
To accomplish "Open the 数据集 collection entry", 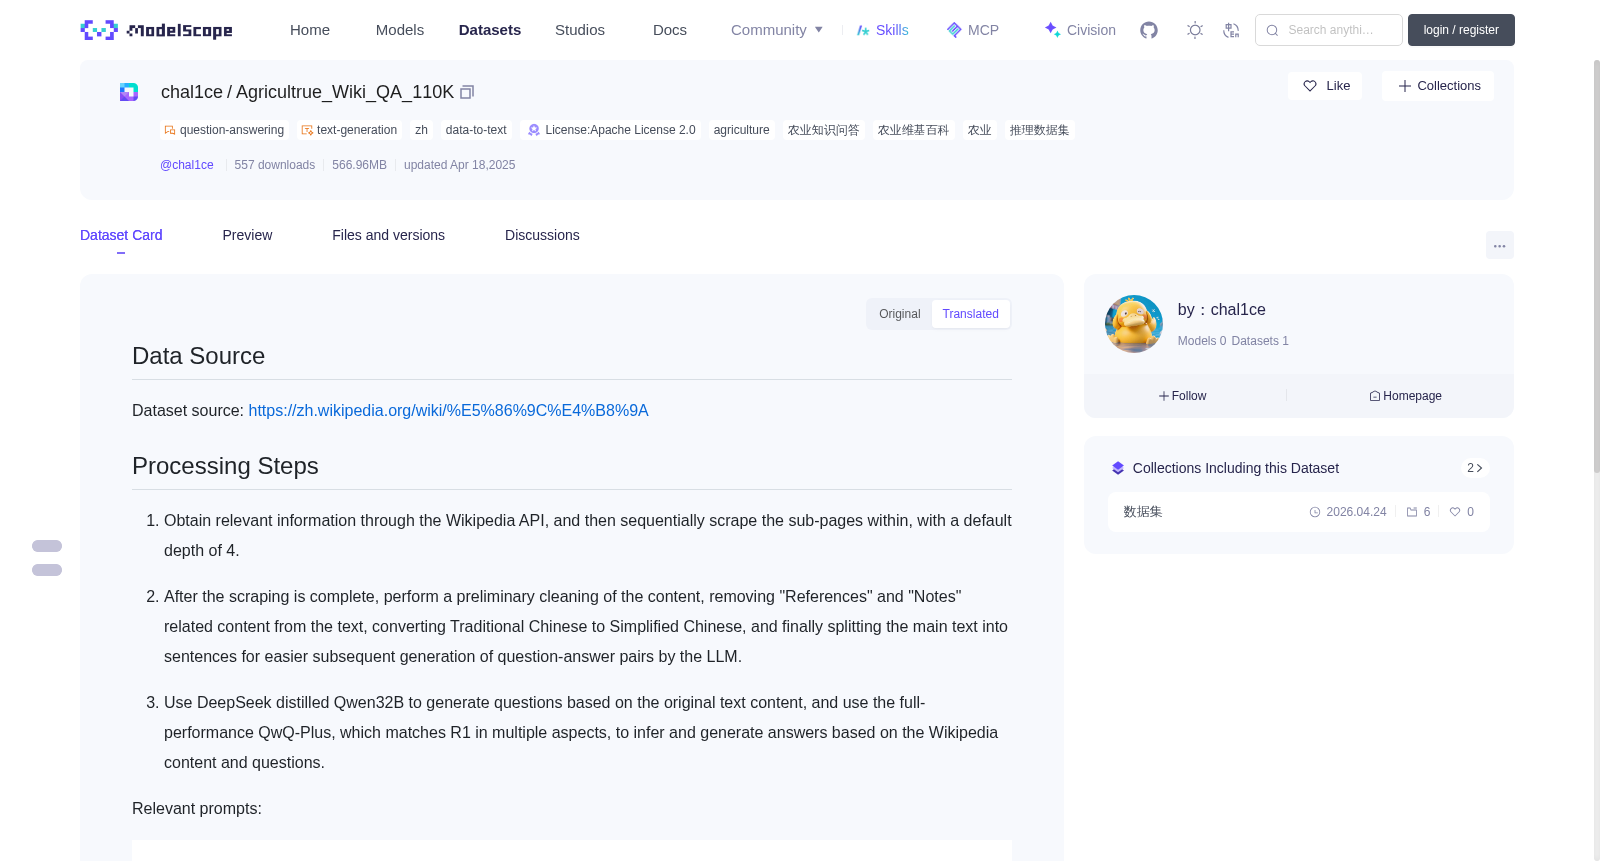I will click(x=1298, y=512).
